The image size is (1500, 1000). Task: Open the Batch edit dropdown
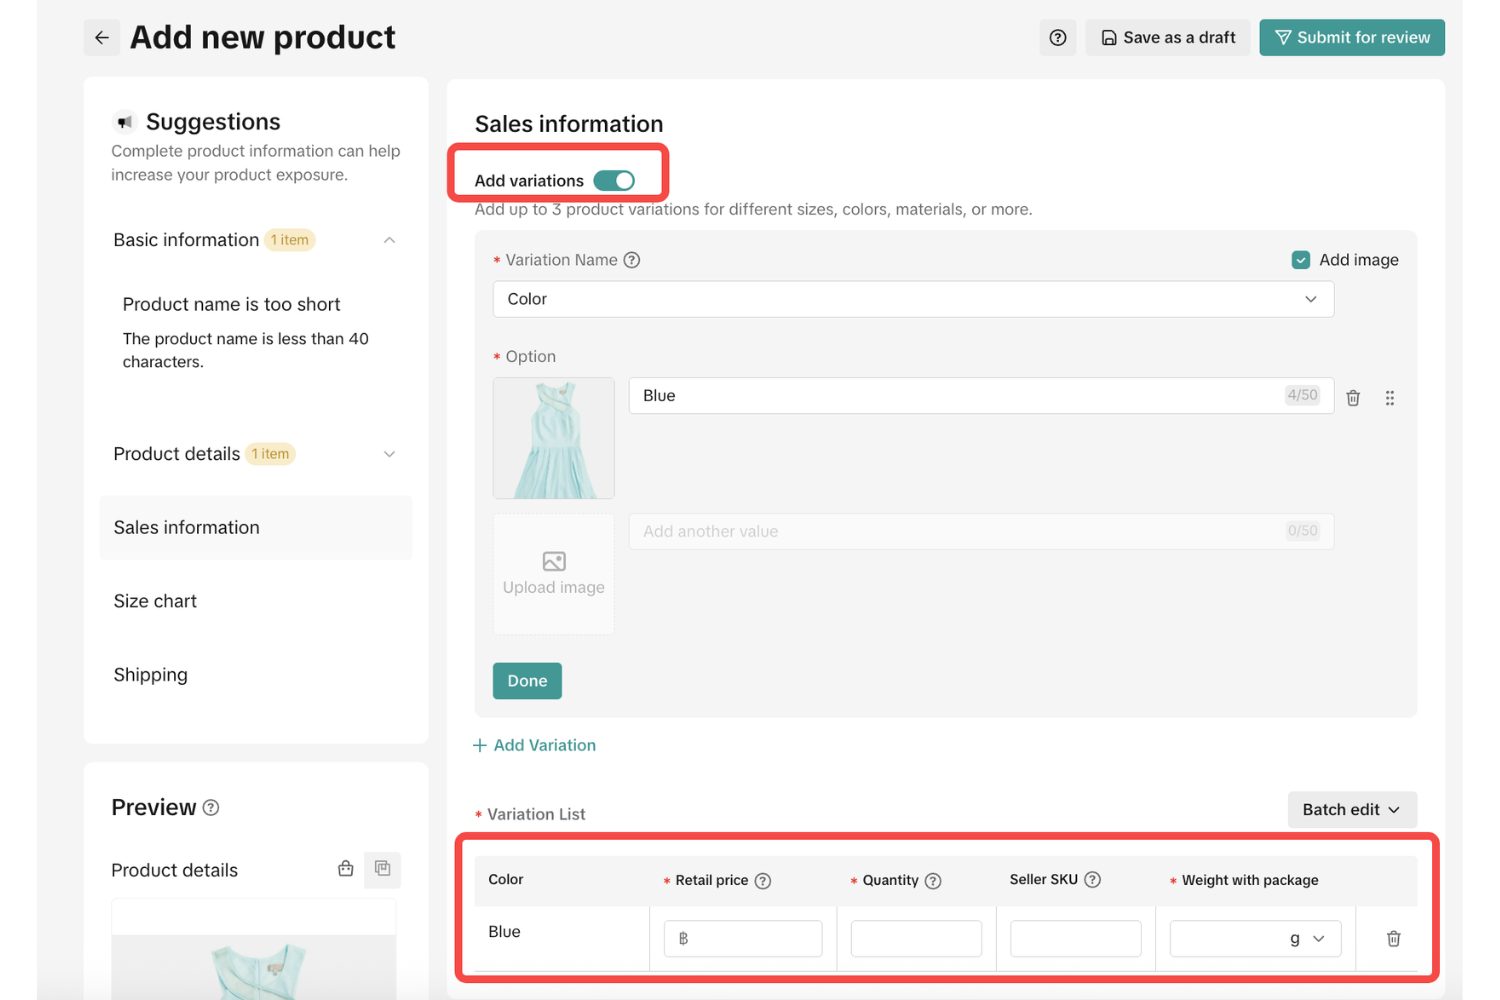click(x=1351, y=810)
